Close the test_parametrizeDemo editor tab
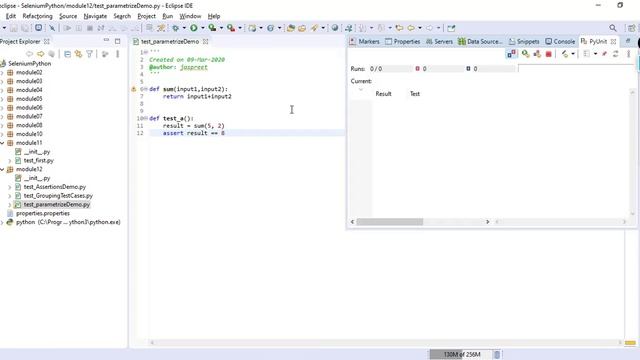The height and width of the screenshot is (360, 640). point(206,42)
